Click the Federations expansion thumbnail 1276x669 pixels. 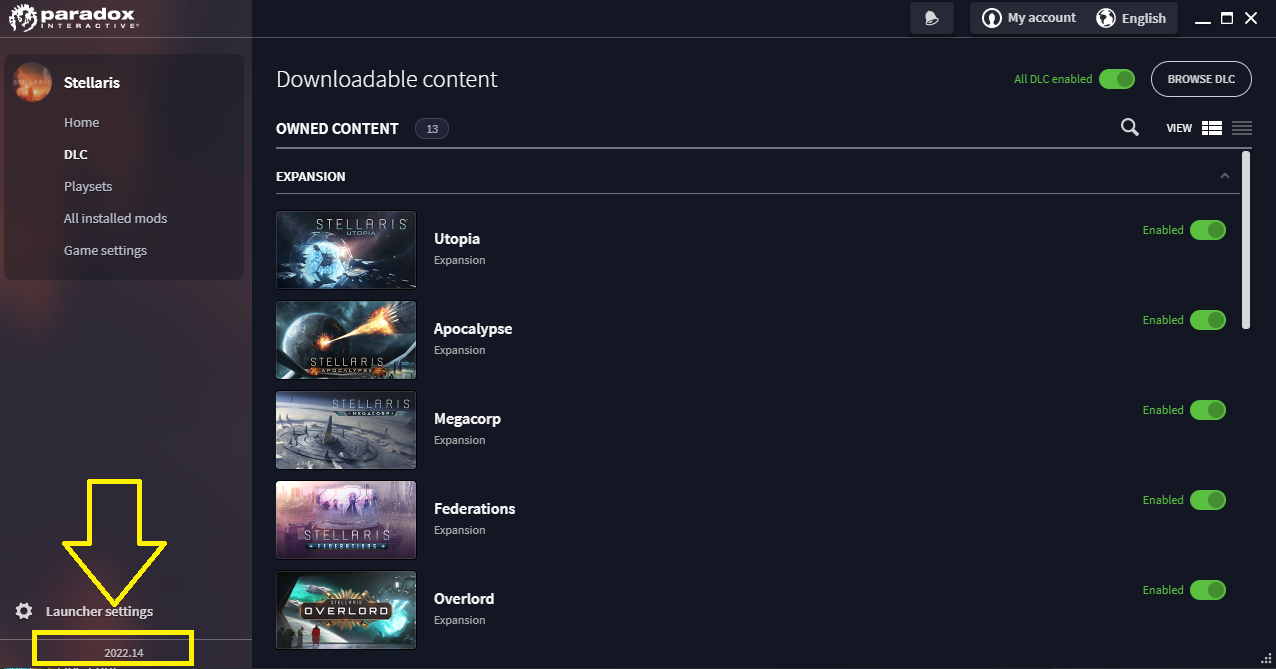[346, 520]
